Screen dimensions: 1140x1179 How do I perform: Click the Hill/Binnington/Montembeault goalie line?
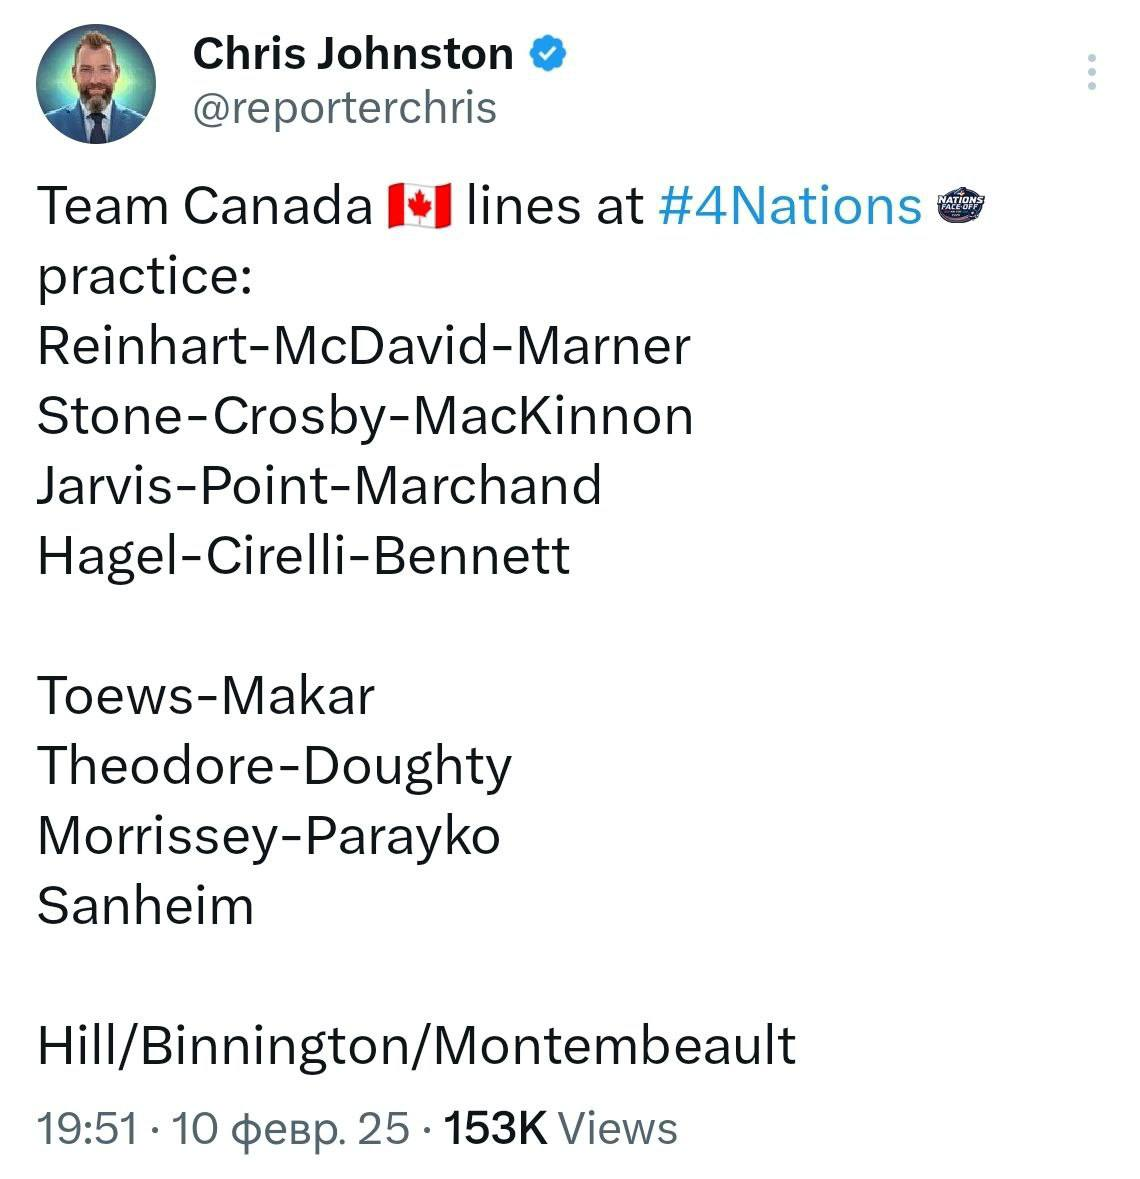click(416, 1046)
